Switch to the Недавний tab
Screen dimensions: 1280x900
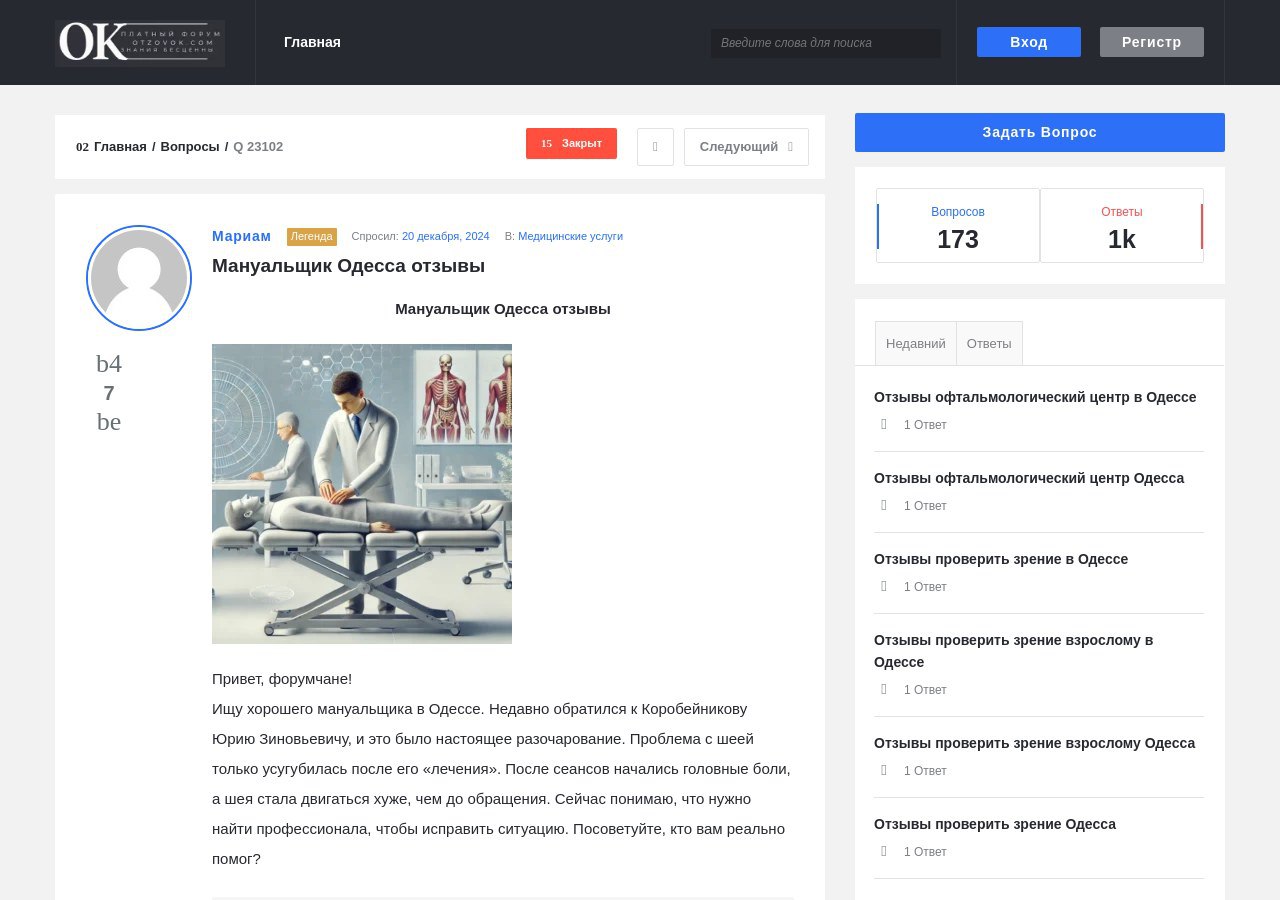[915, 343]
